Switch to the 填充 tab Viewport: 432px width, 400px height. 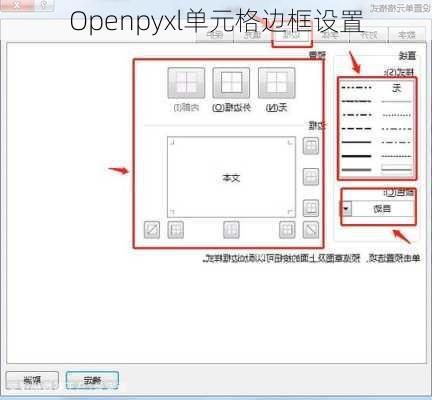click(x=253, y=35)
